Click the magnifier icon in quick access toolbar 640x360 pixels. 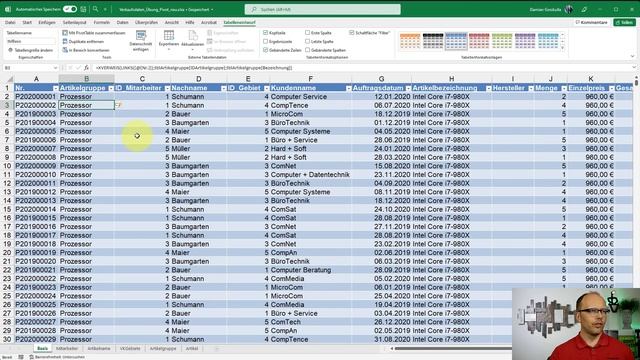click(x=95, y=9)
